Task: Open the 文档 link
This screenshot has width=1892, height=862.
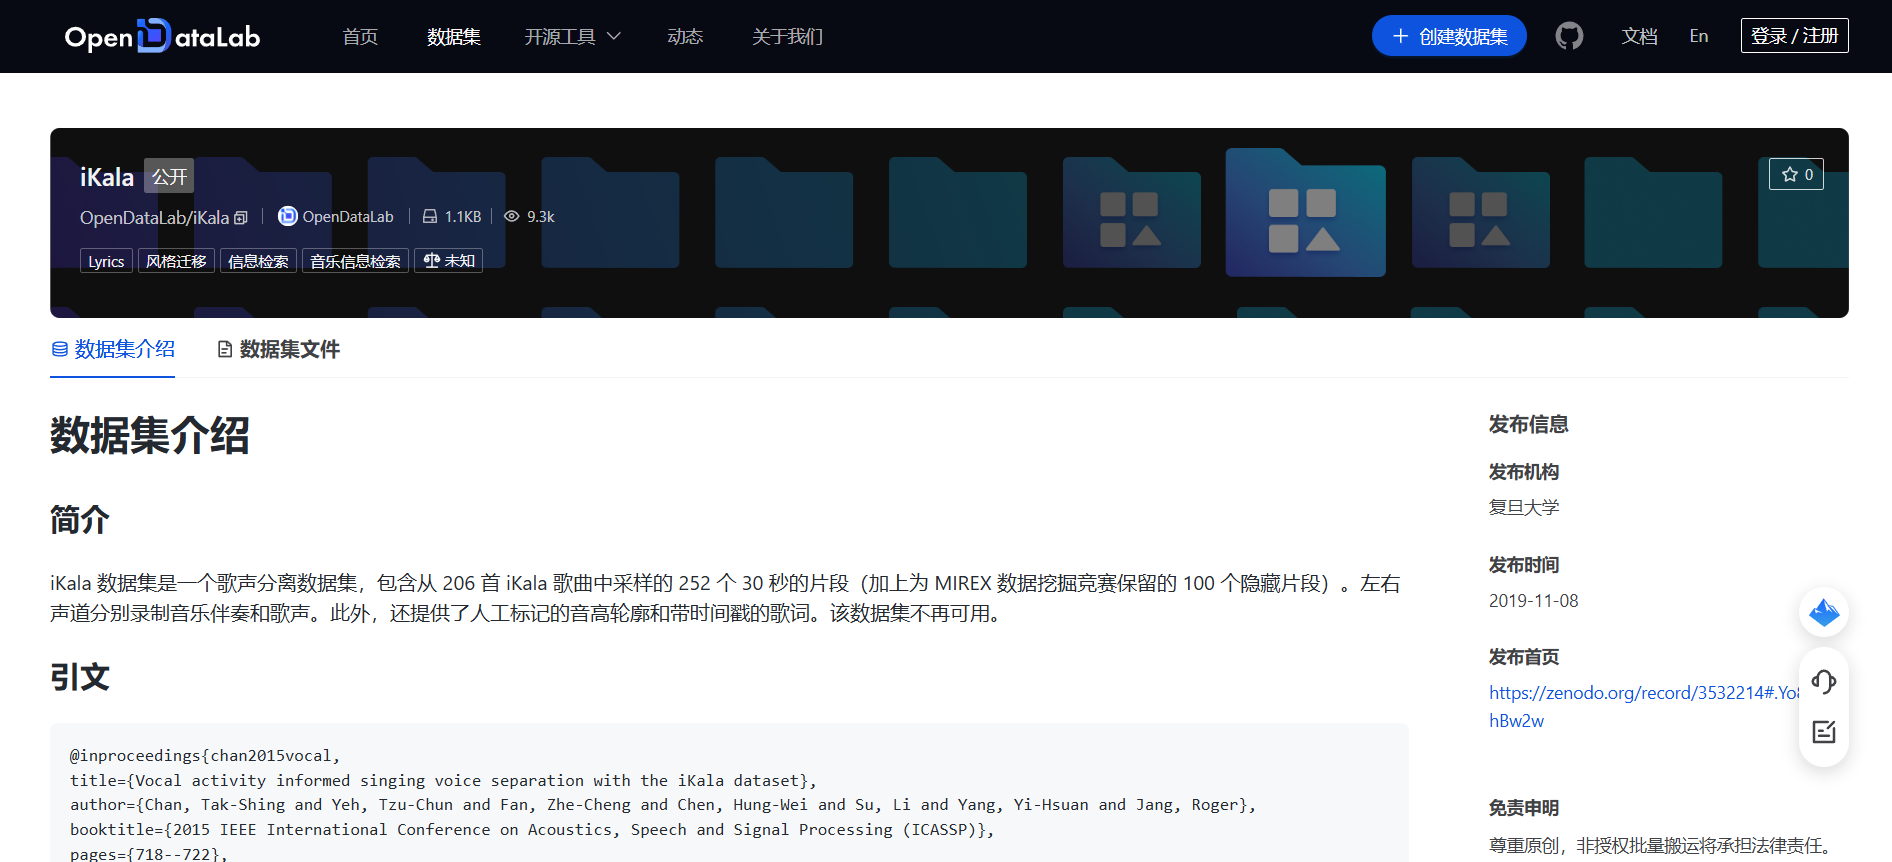Action: tap(1639, 37)
